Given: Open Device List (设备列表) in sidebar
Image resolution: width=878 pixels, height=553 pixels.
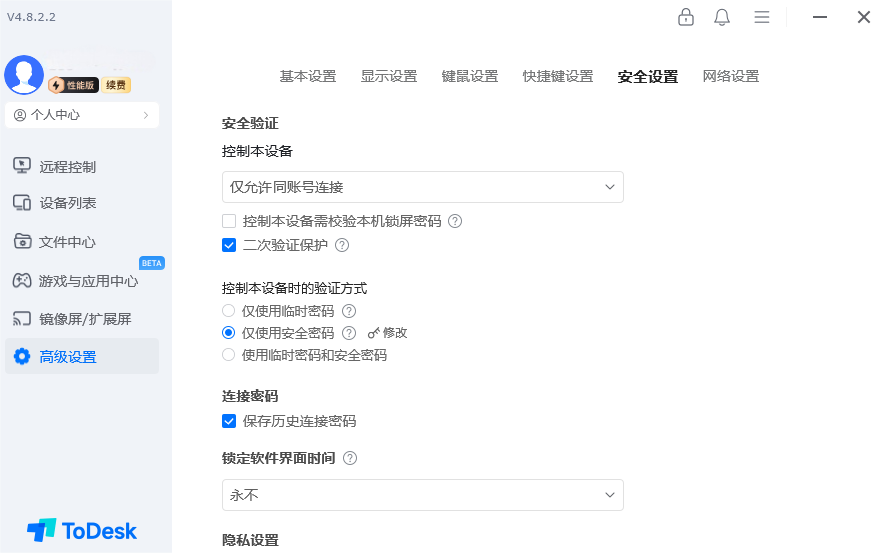Looking at the screenshot, I should [68, 203].
